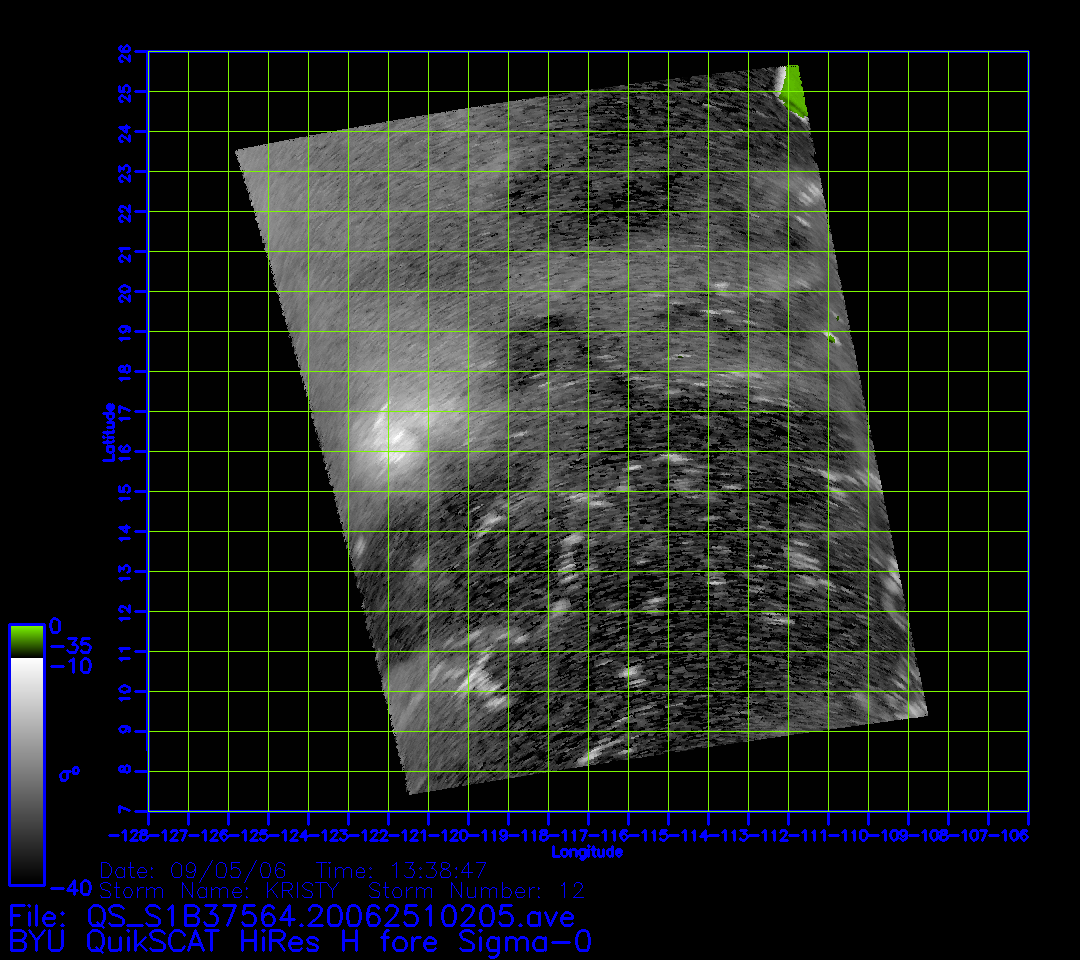Screen dimensions: 1080x960
Task: Click the Storm Name: KRISTY text
Action: point(220,890)
